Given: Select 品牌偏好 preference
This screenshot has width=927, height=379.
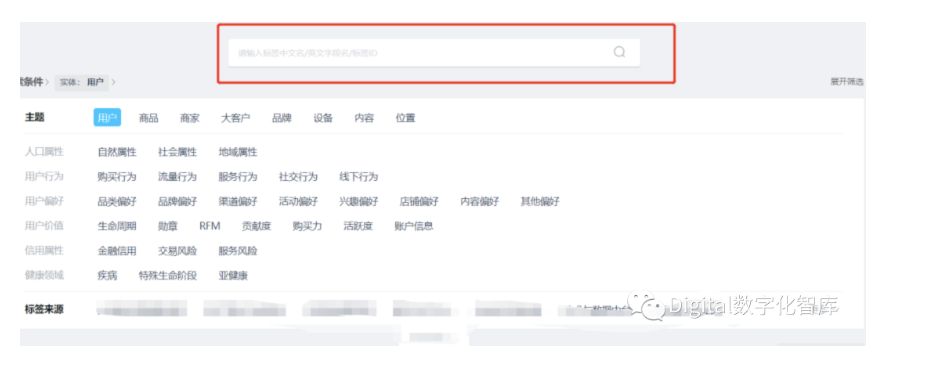Looking at the screenshot, I should [x=177, y=202].
